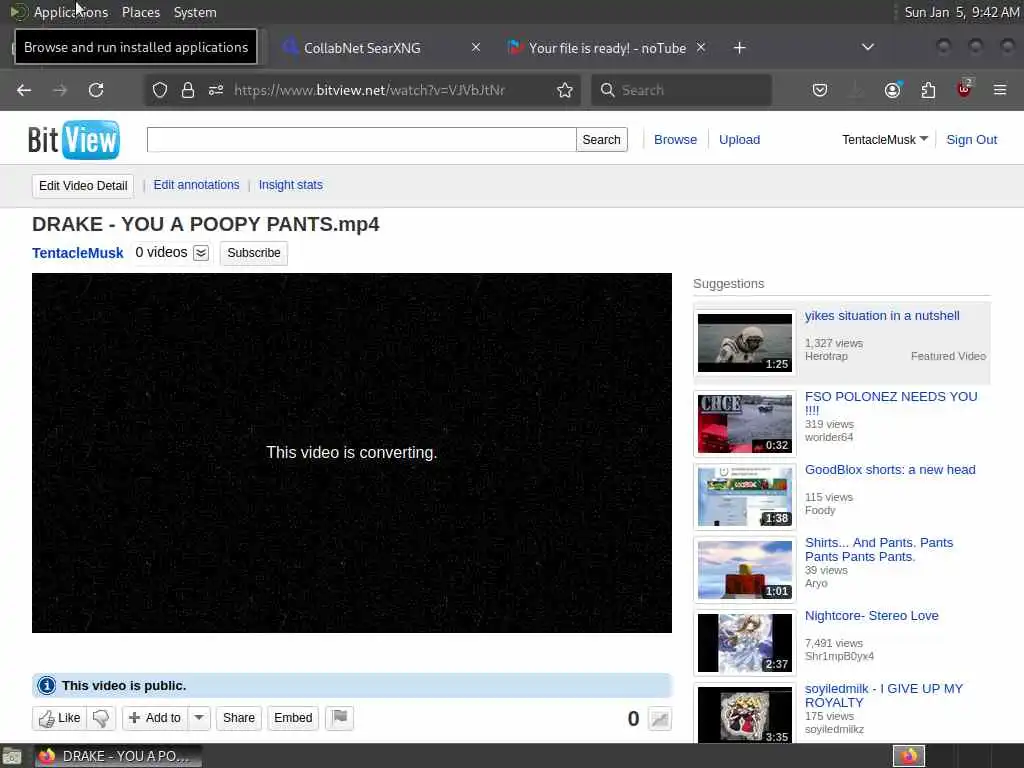Screen dimensions: 1024x768
Task: Open the extensions puzzle icon
Action: point(928,90)
